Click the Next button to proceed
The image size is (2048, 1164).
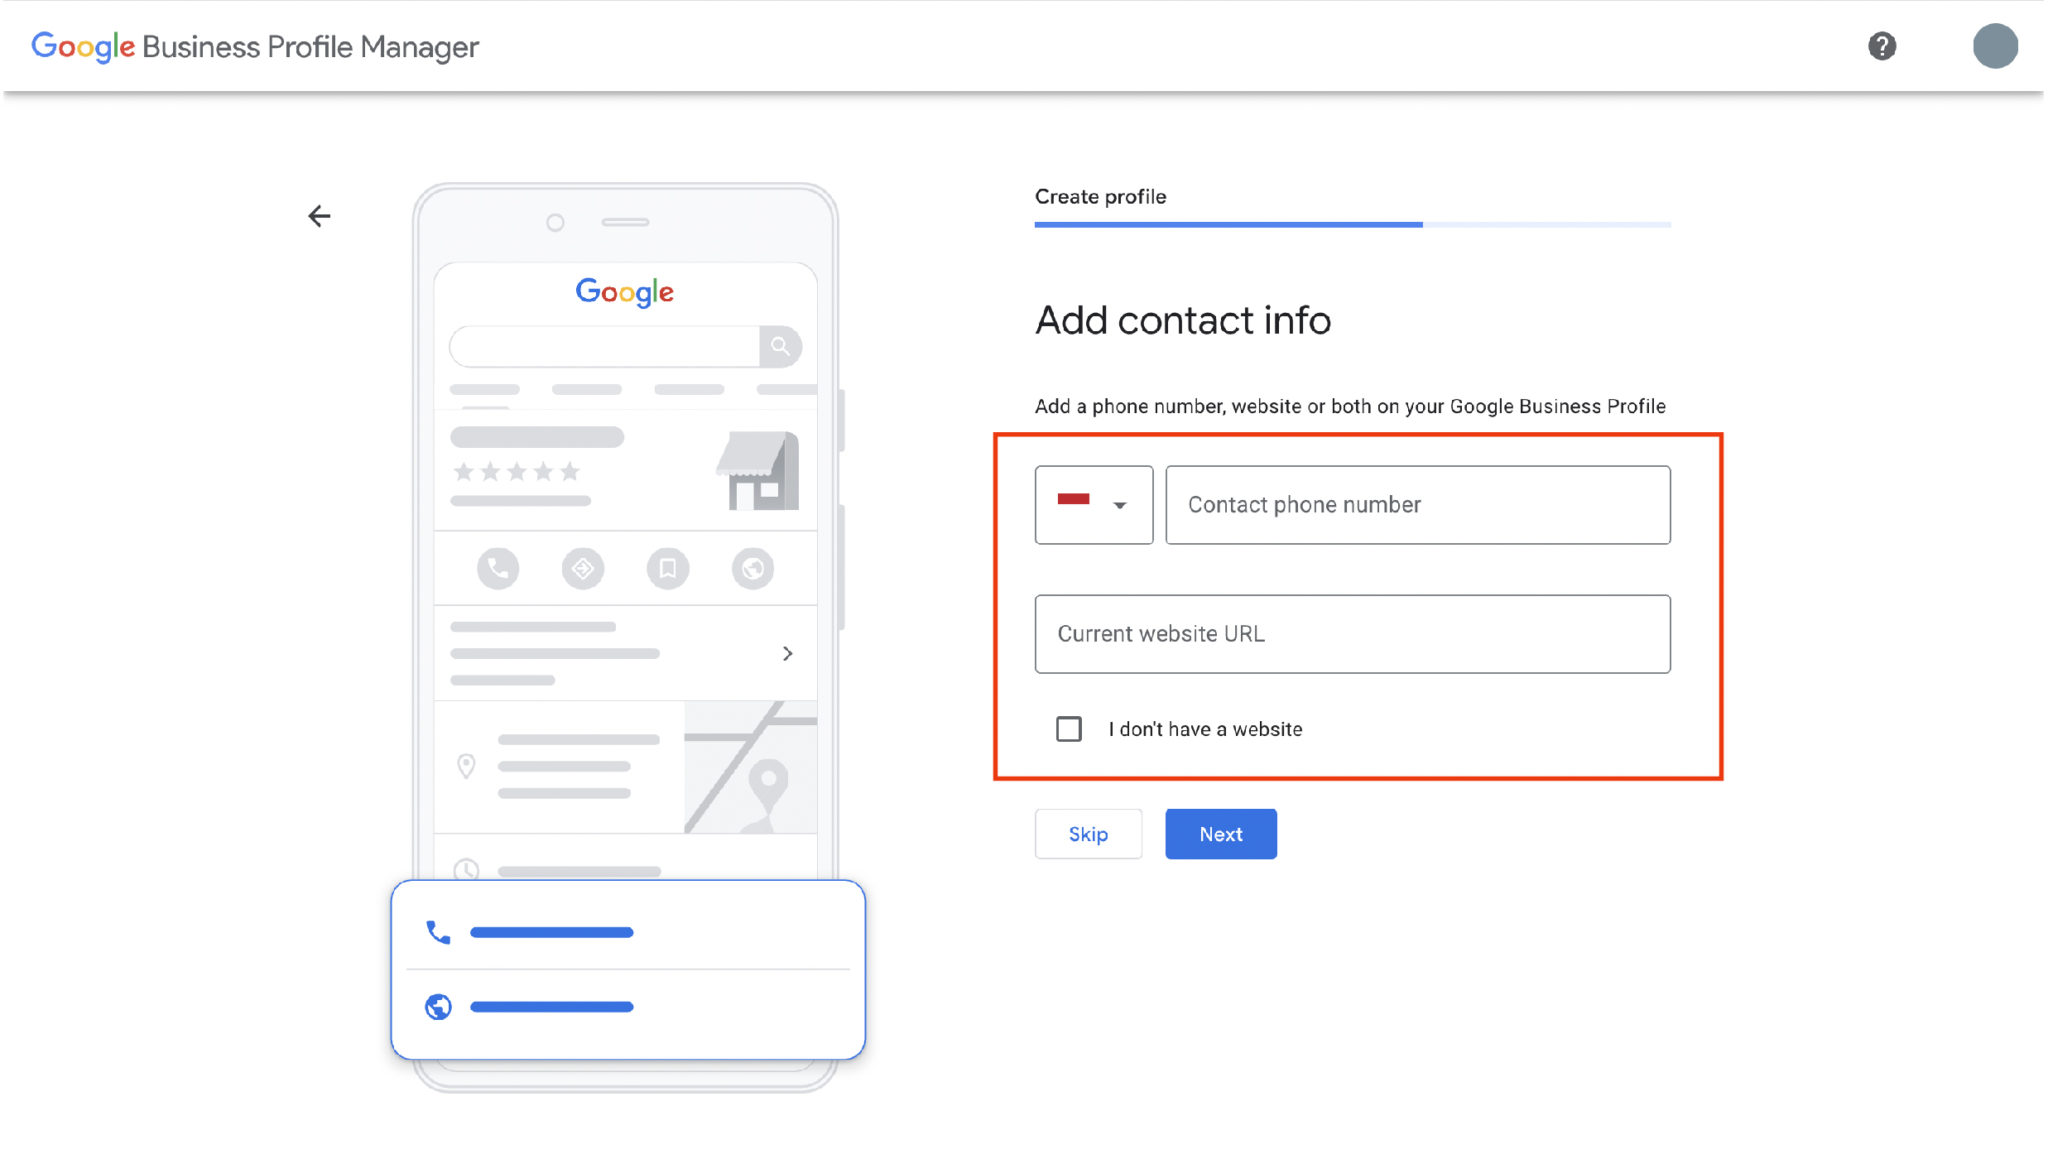(1218, 834)
